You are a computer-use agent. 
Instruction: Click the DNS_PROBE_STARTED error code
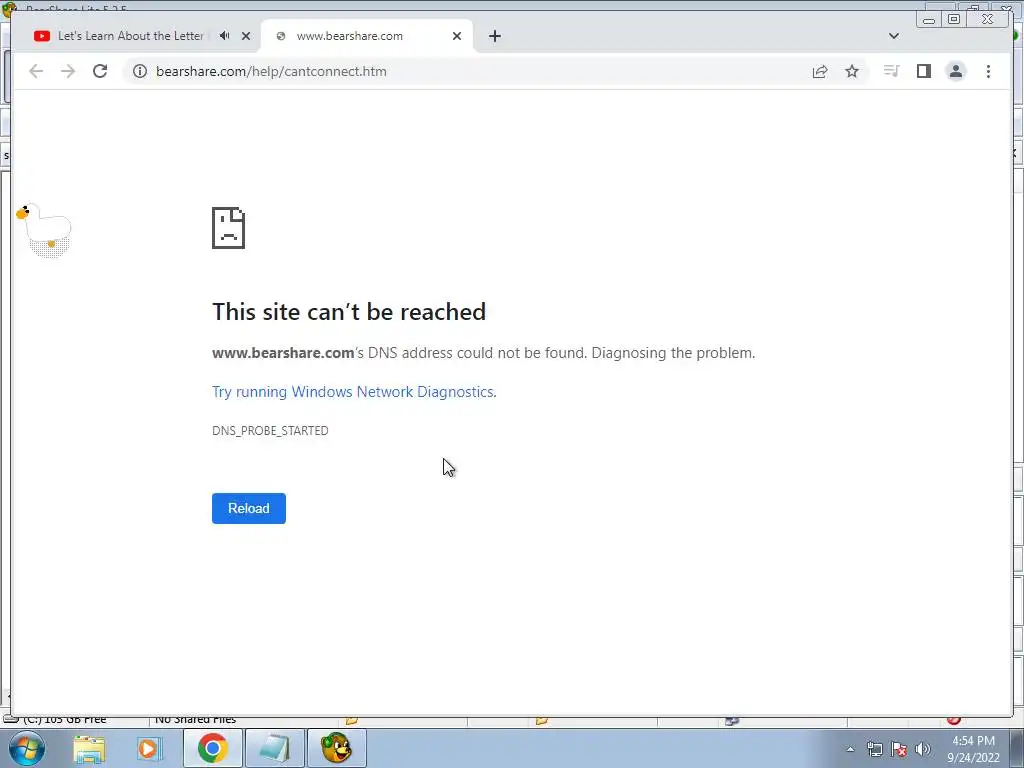(x=270, y=430)
